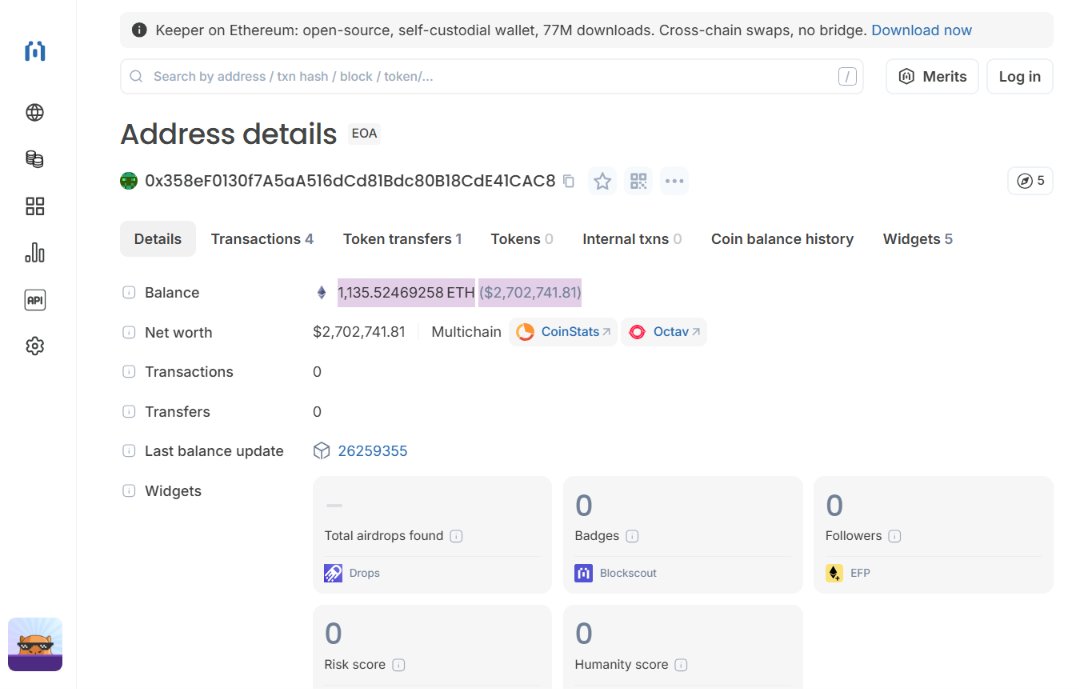Click the EOA address type tag
Viewport: 1079px width, 689px height.
point(364,134)
